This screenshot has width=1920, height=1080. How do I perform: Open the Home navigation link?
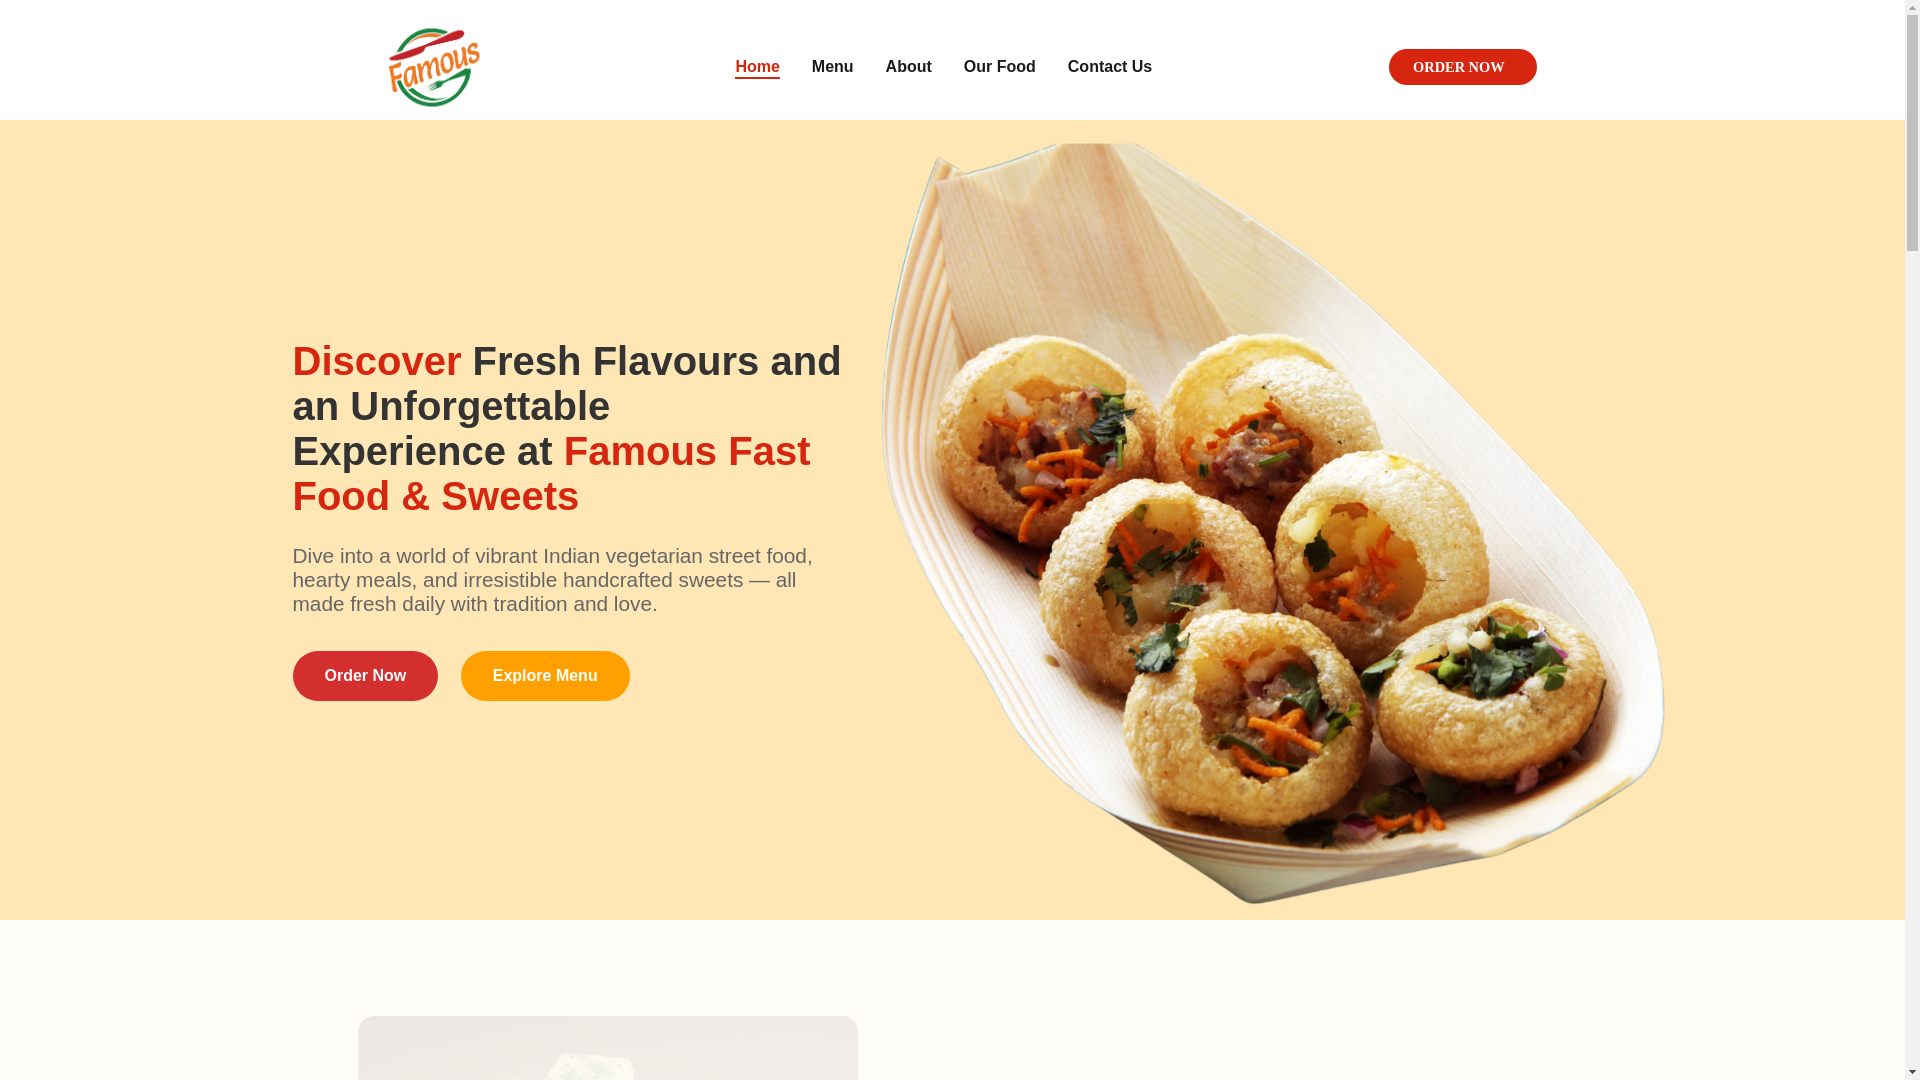click(757, 67)
